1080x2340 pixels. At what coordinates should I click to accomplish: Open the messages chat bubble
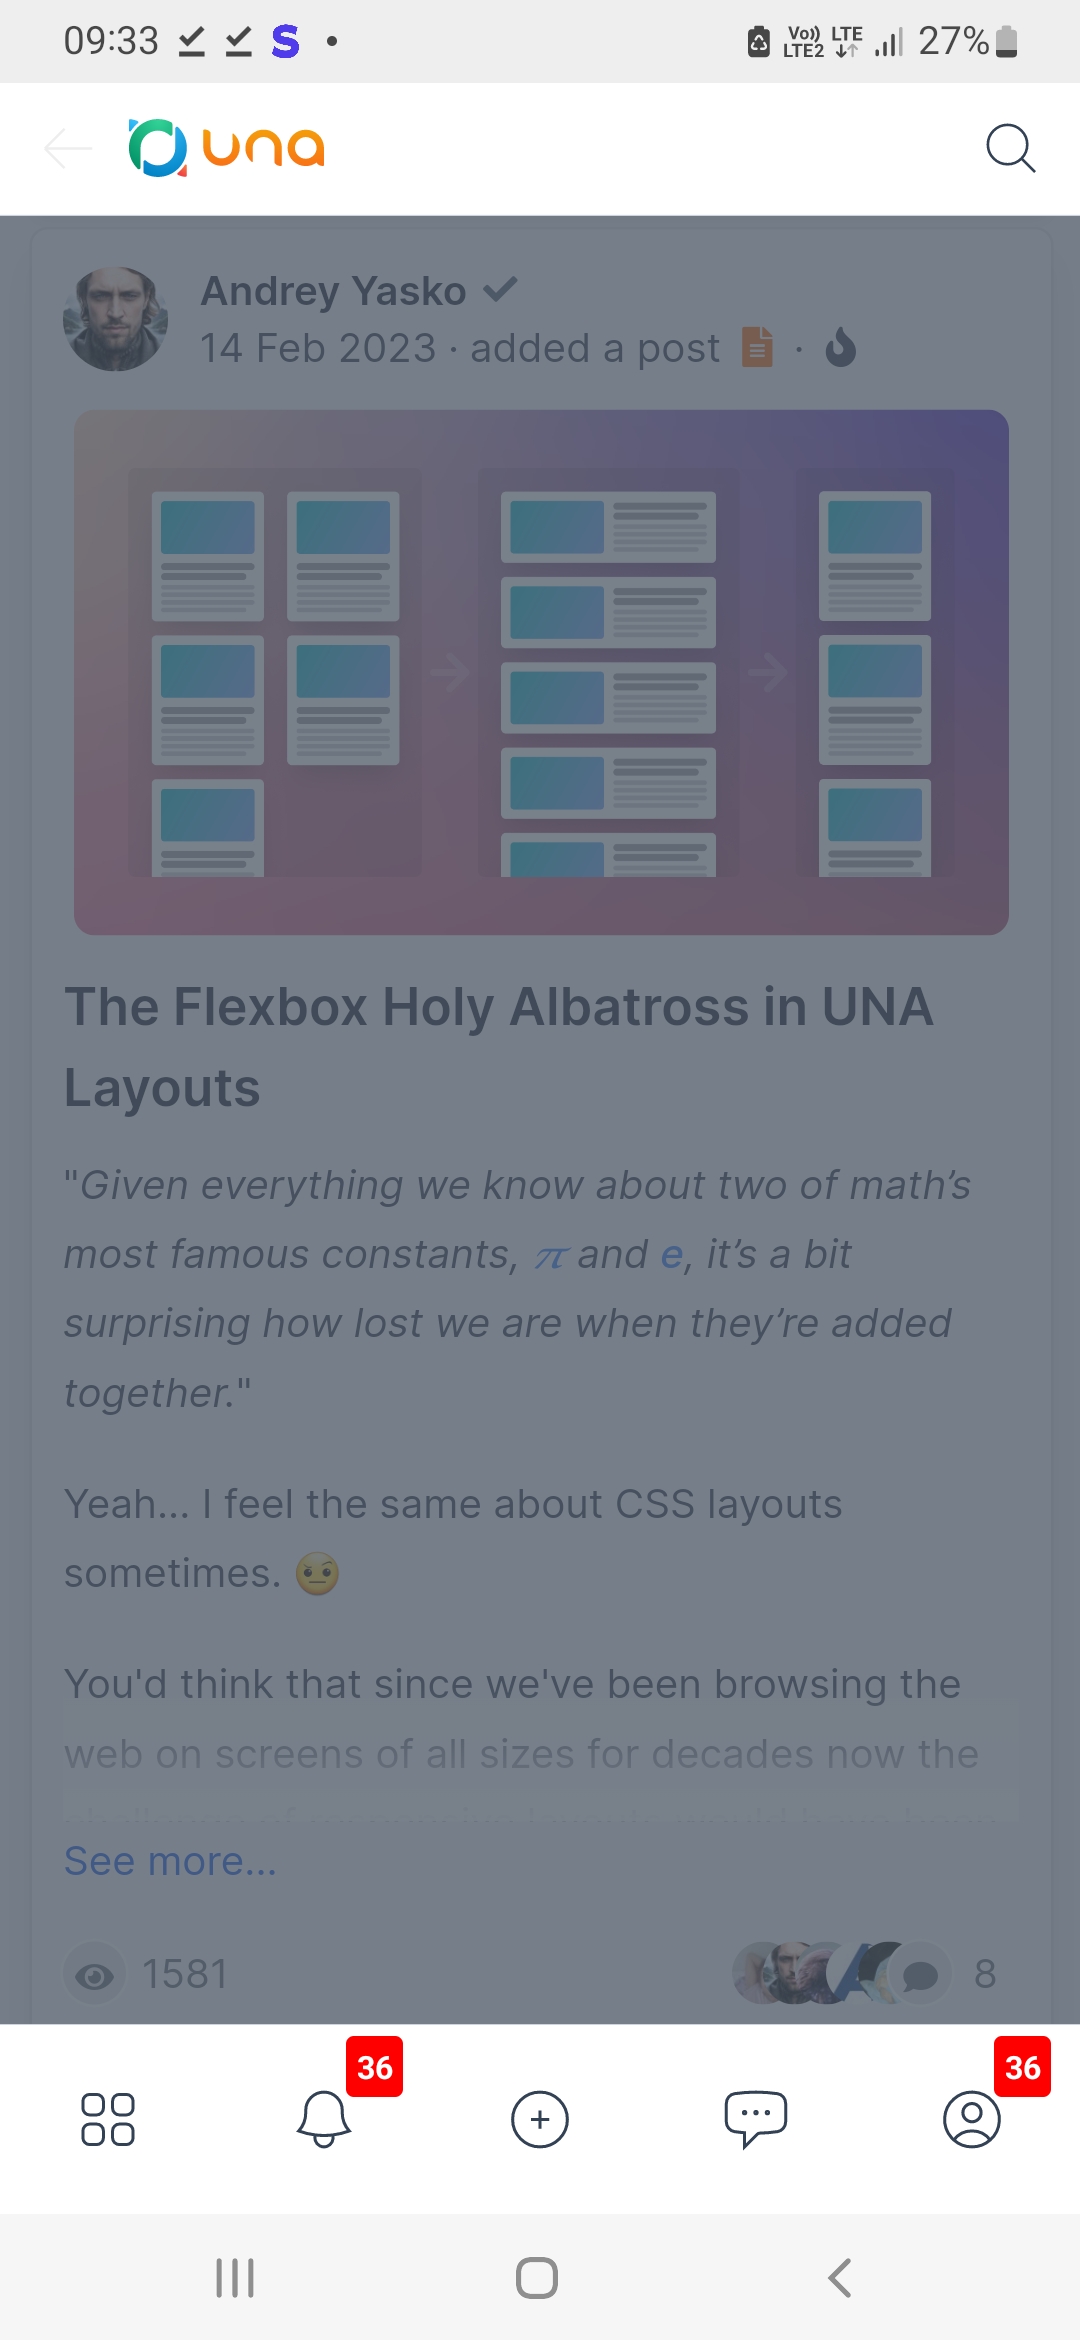tap(756, 2119)
